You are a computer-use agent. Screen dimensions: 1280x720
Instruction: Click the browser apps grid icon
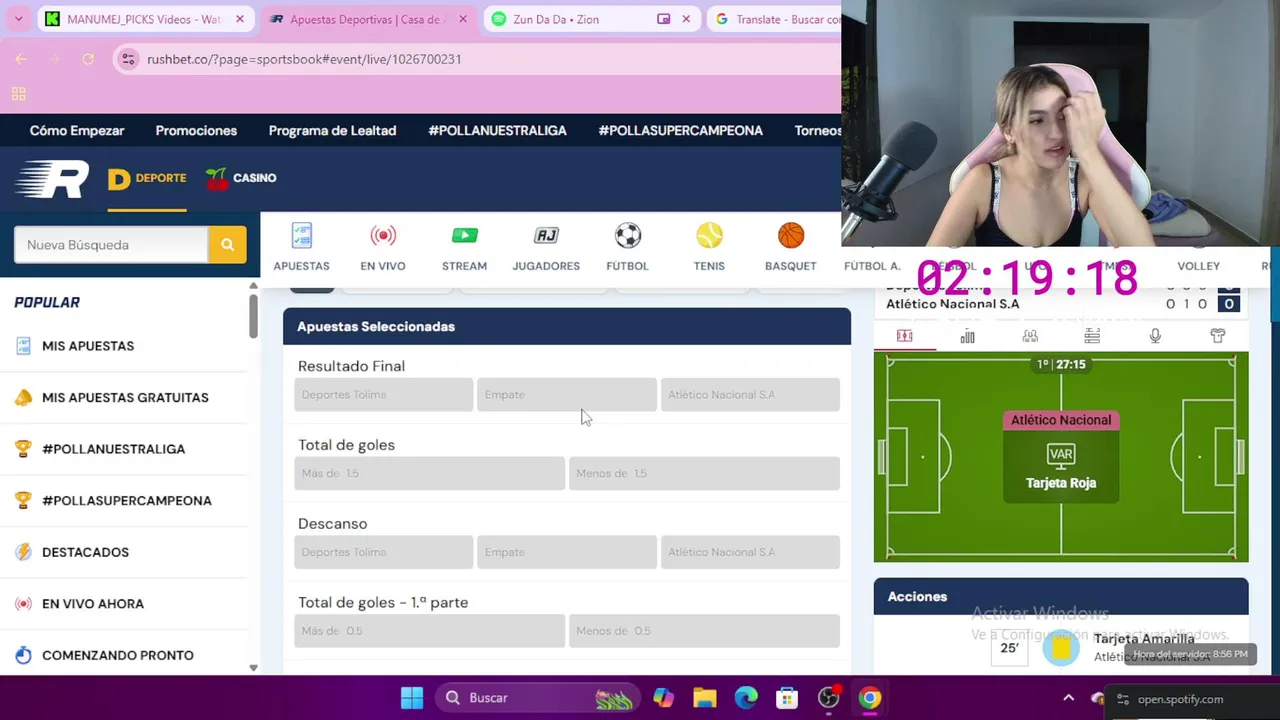18,94
